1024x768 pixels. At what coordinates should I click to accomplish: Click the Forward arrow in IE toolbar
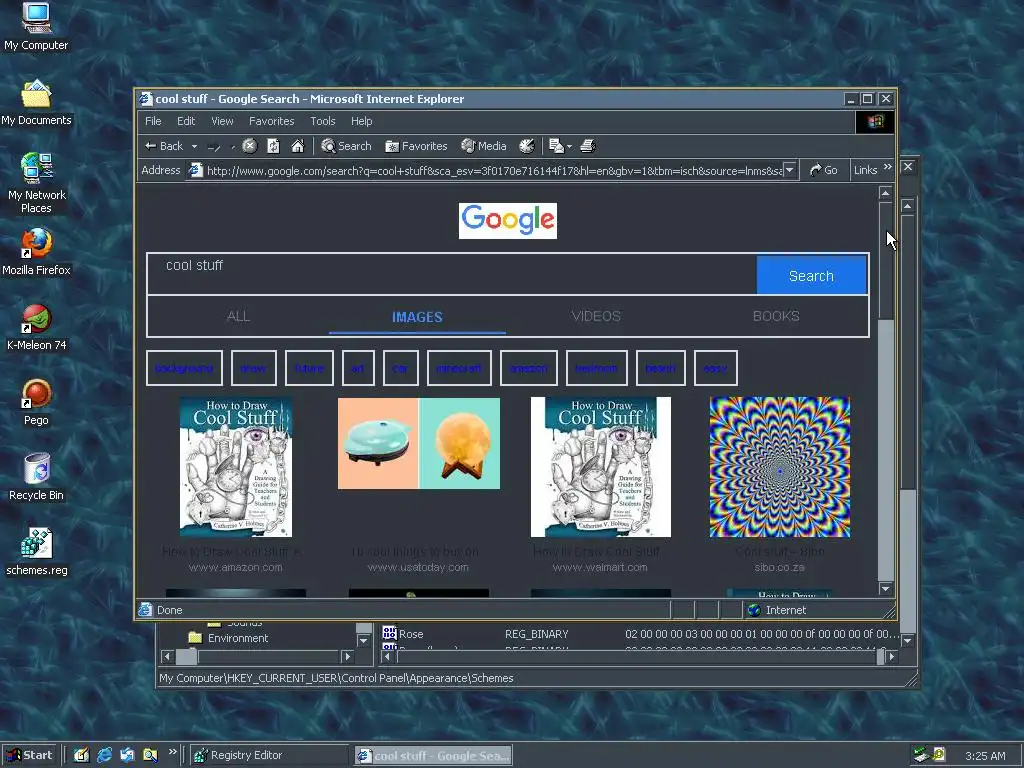pos(214,147)
